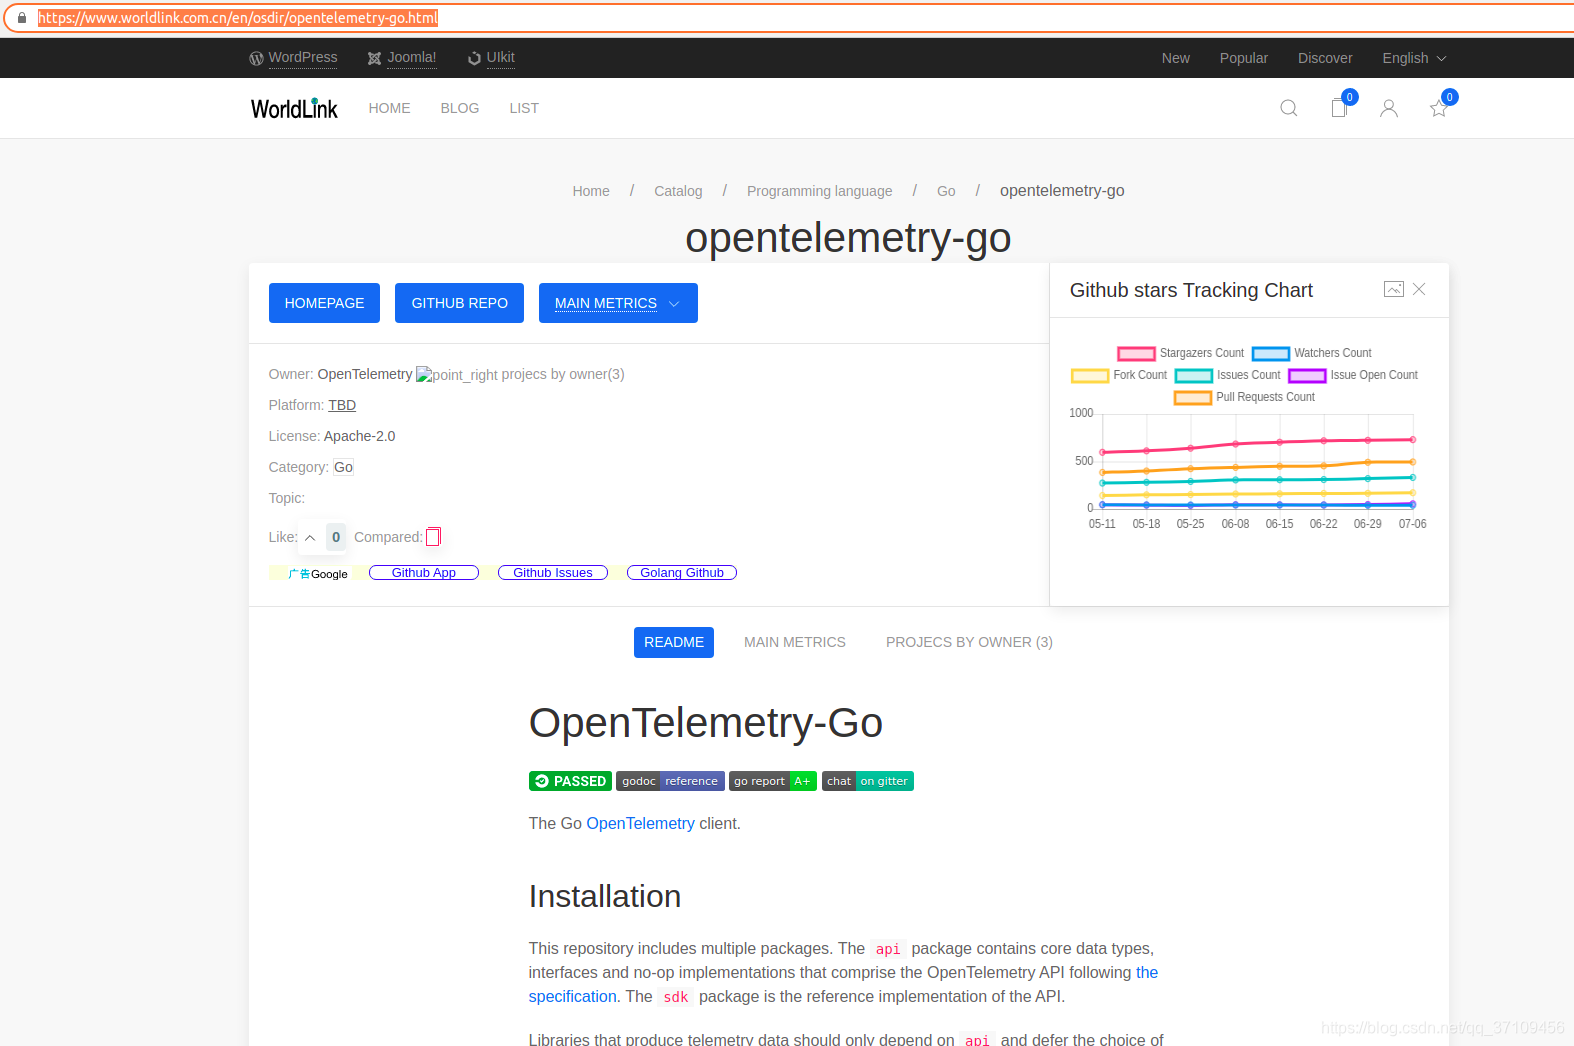Click the chat on gitter badge

(x=868, y=781)
